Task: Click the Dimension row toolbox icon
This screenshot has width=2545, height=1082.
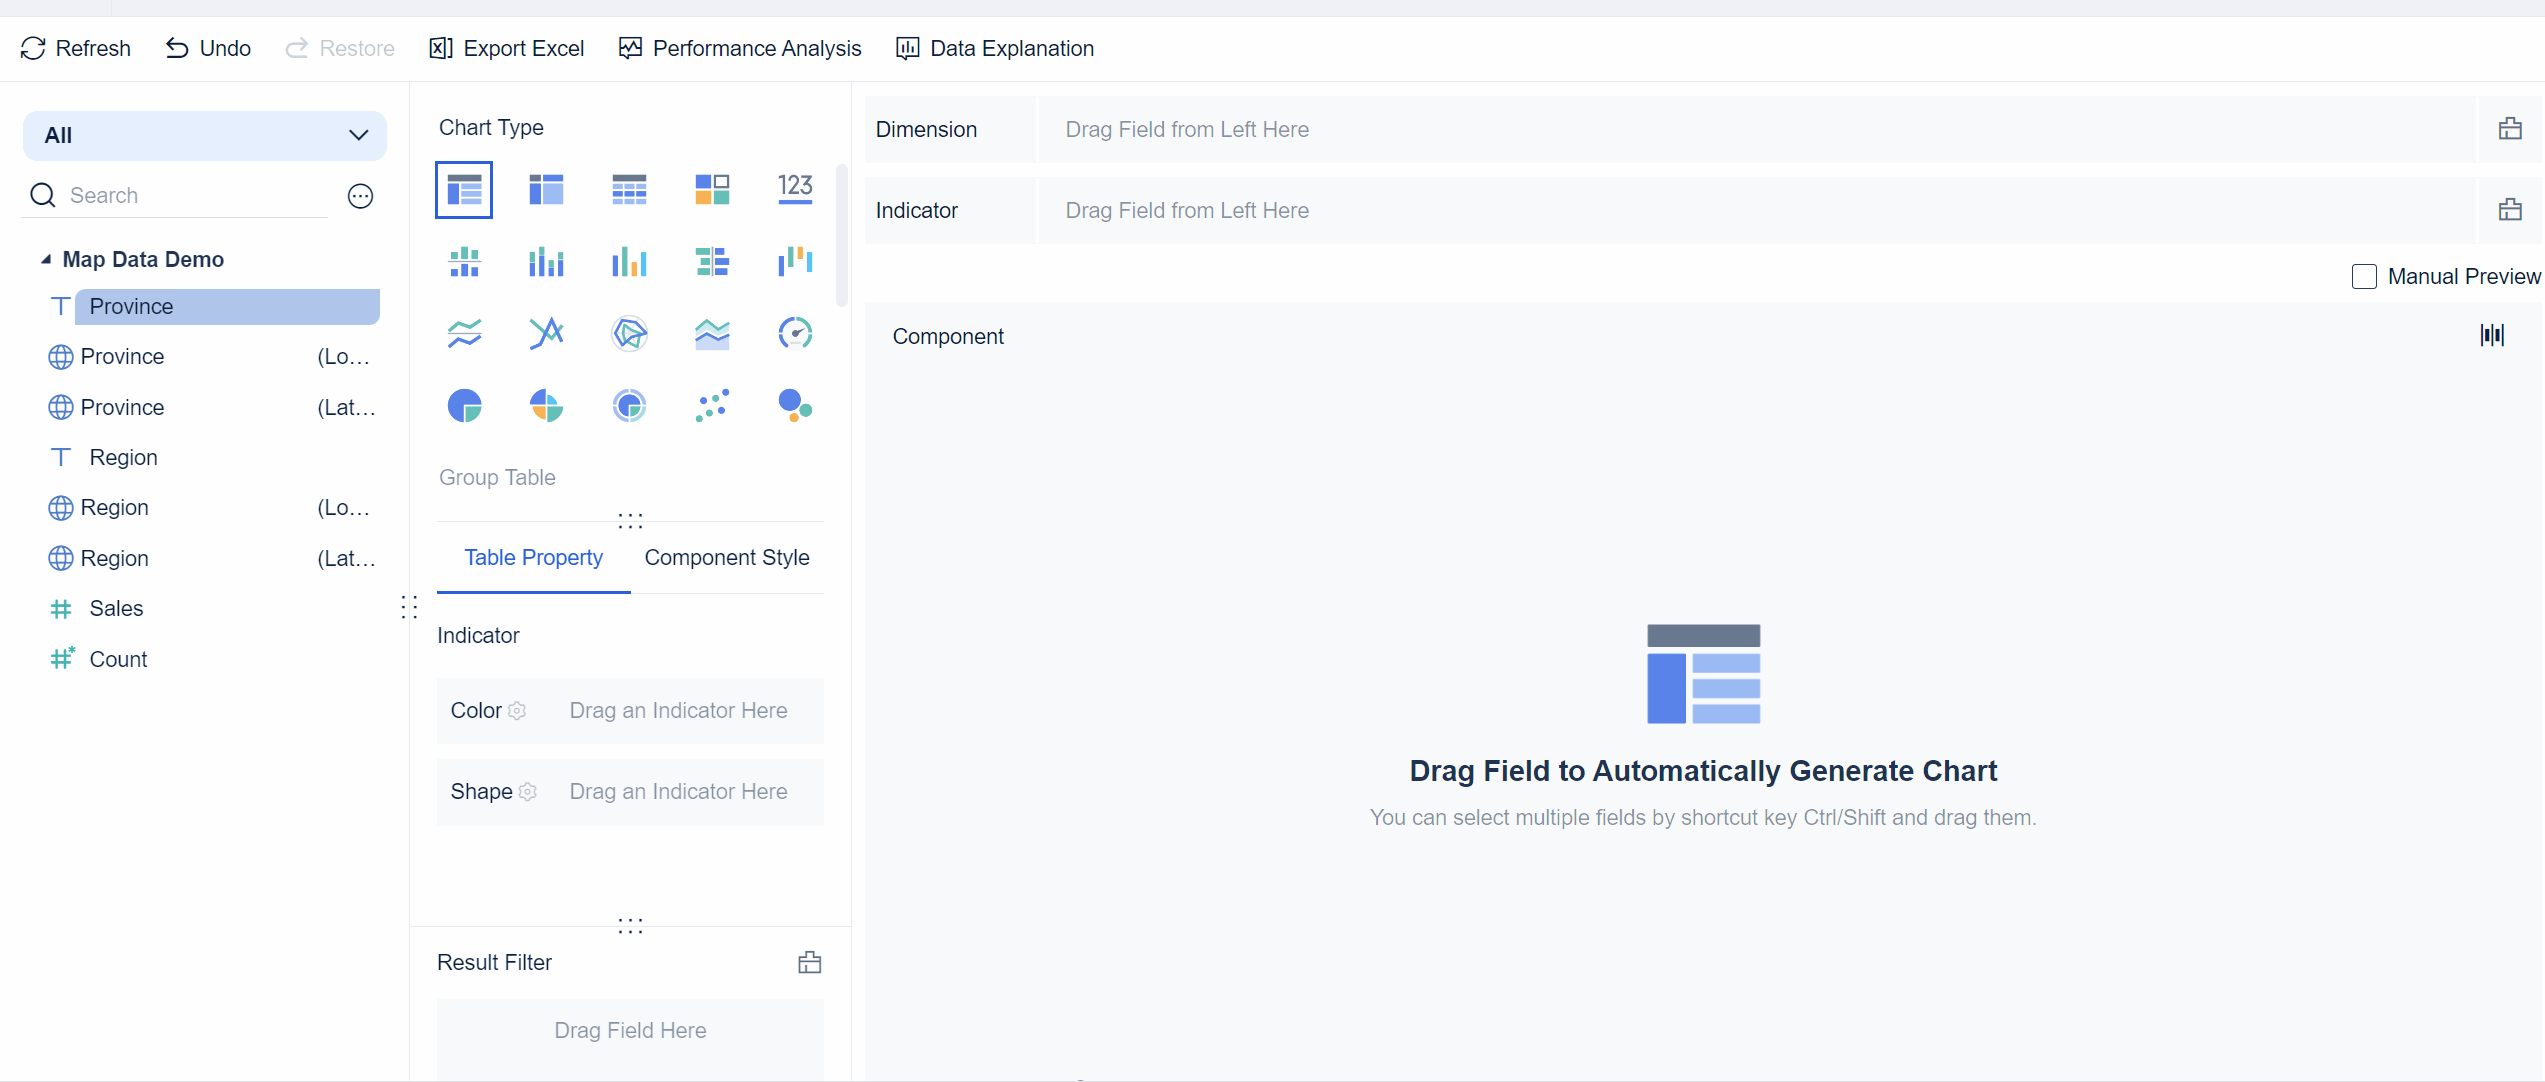Action: (2510, 129)
